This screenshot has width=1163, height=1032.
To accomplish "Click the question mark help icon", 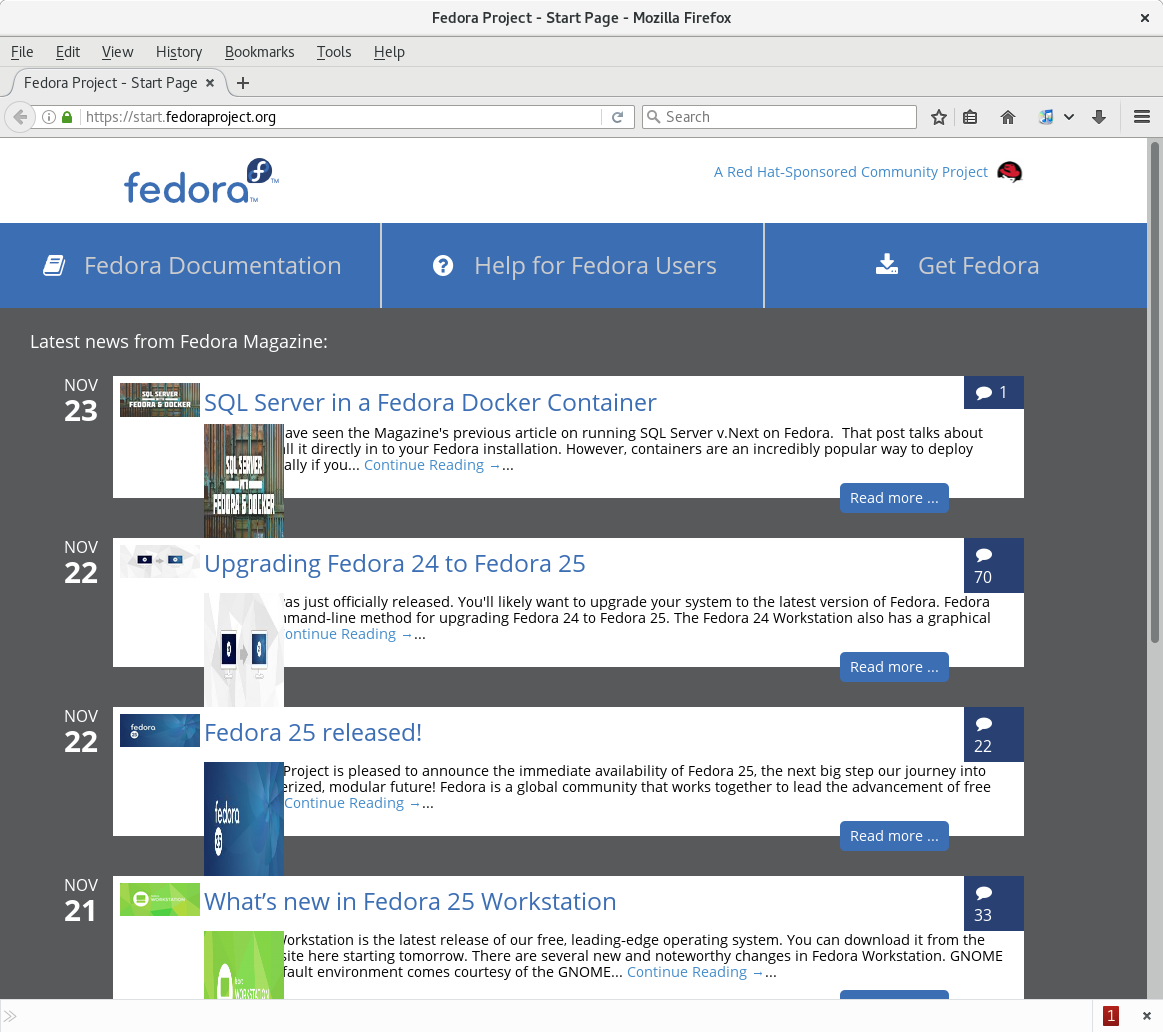I will [443, 266].
